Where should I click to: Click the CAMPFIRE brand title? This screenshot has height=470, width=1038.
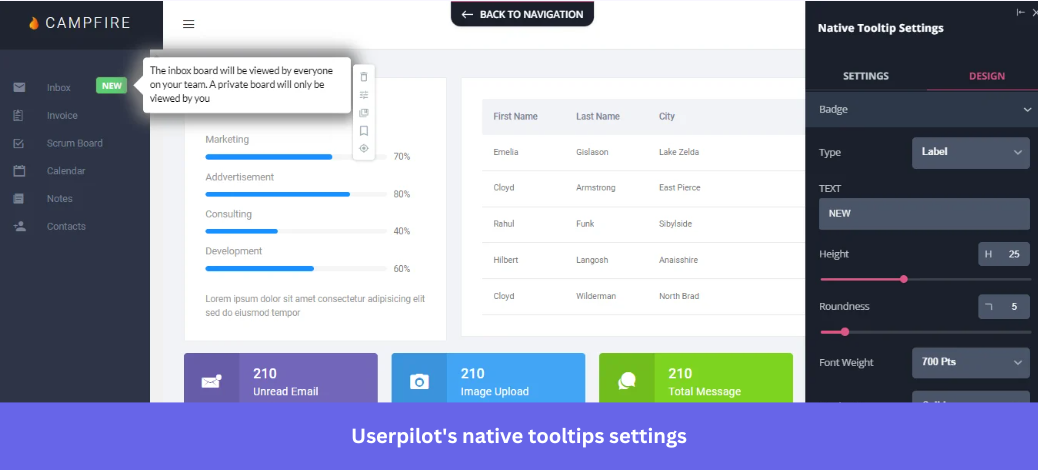88,23
